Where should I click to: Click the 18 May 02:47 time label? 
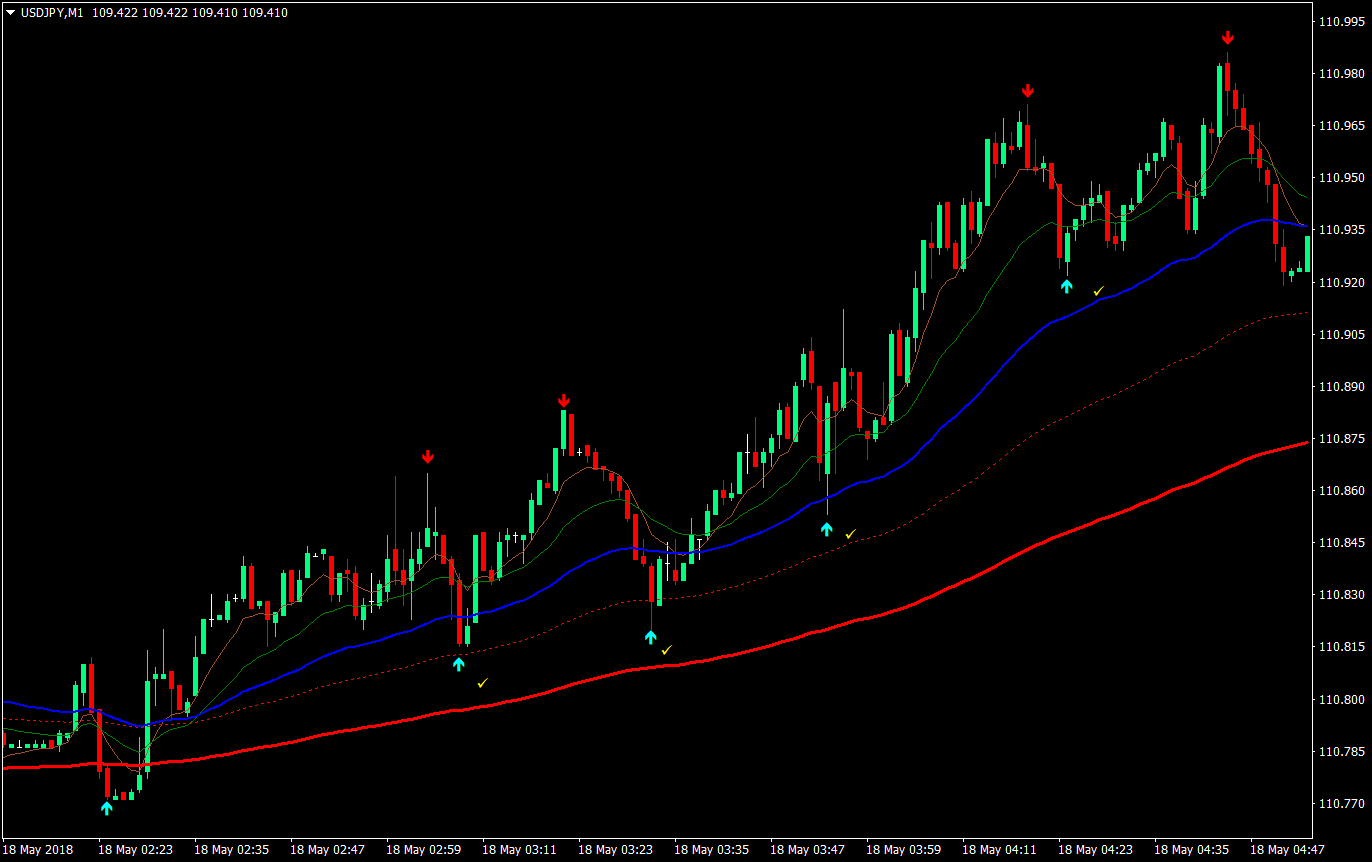click(x=328, y=849)
